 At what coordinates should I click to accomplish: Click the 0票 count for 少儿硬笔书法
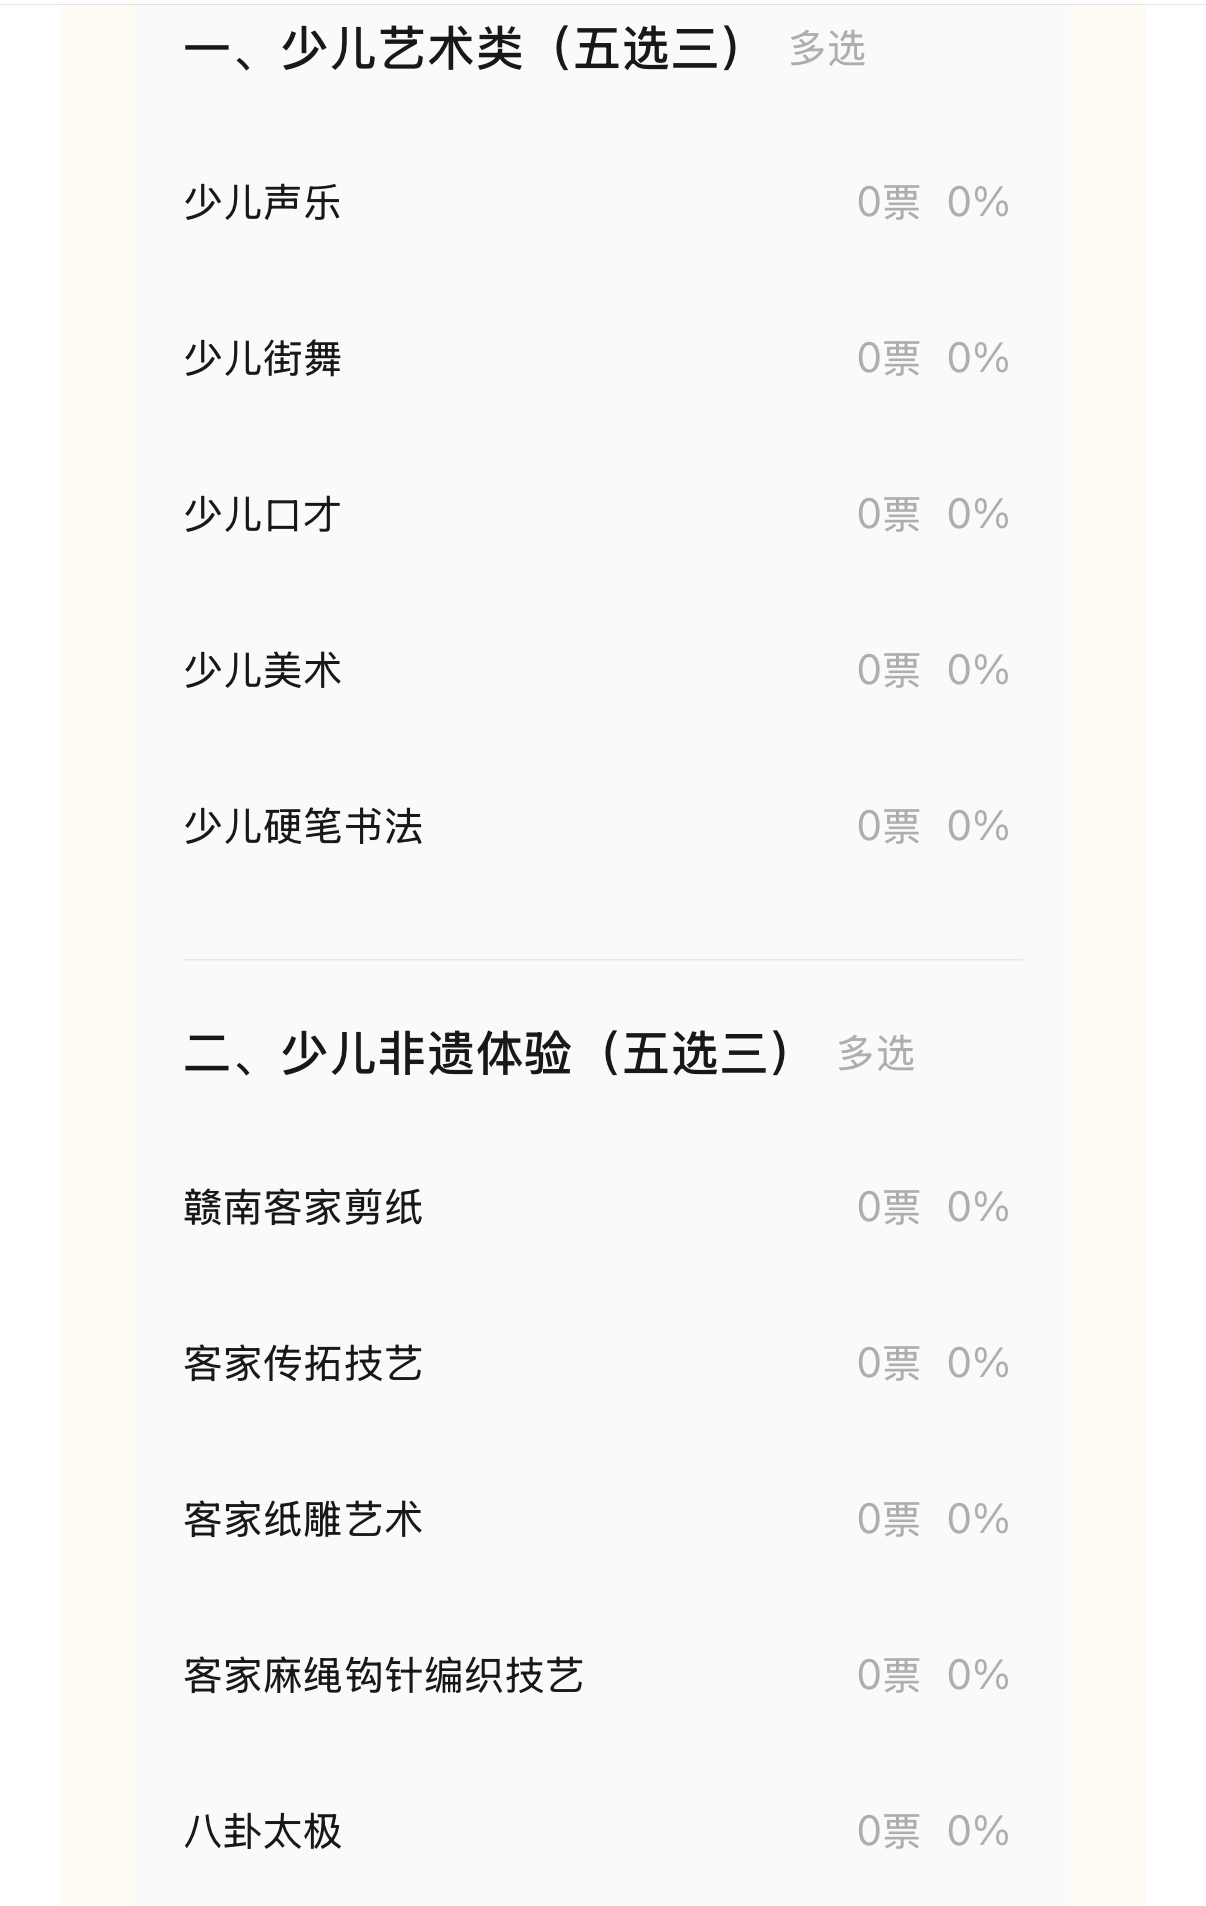click(889, 827)
